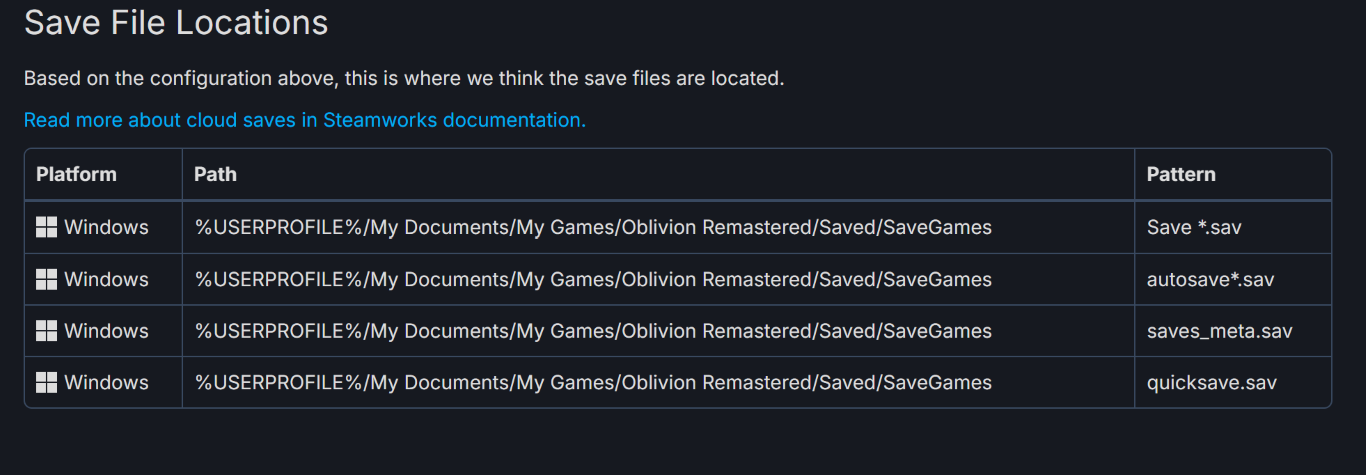Screen dimensions: 1366x475
Task: Click the Windows logo icon in quicksave.sav row
Action: coord(46,383)
